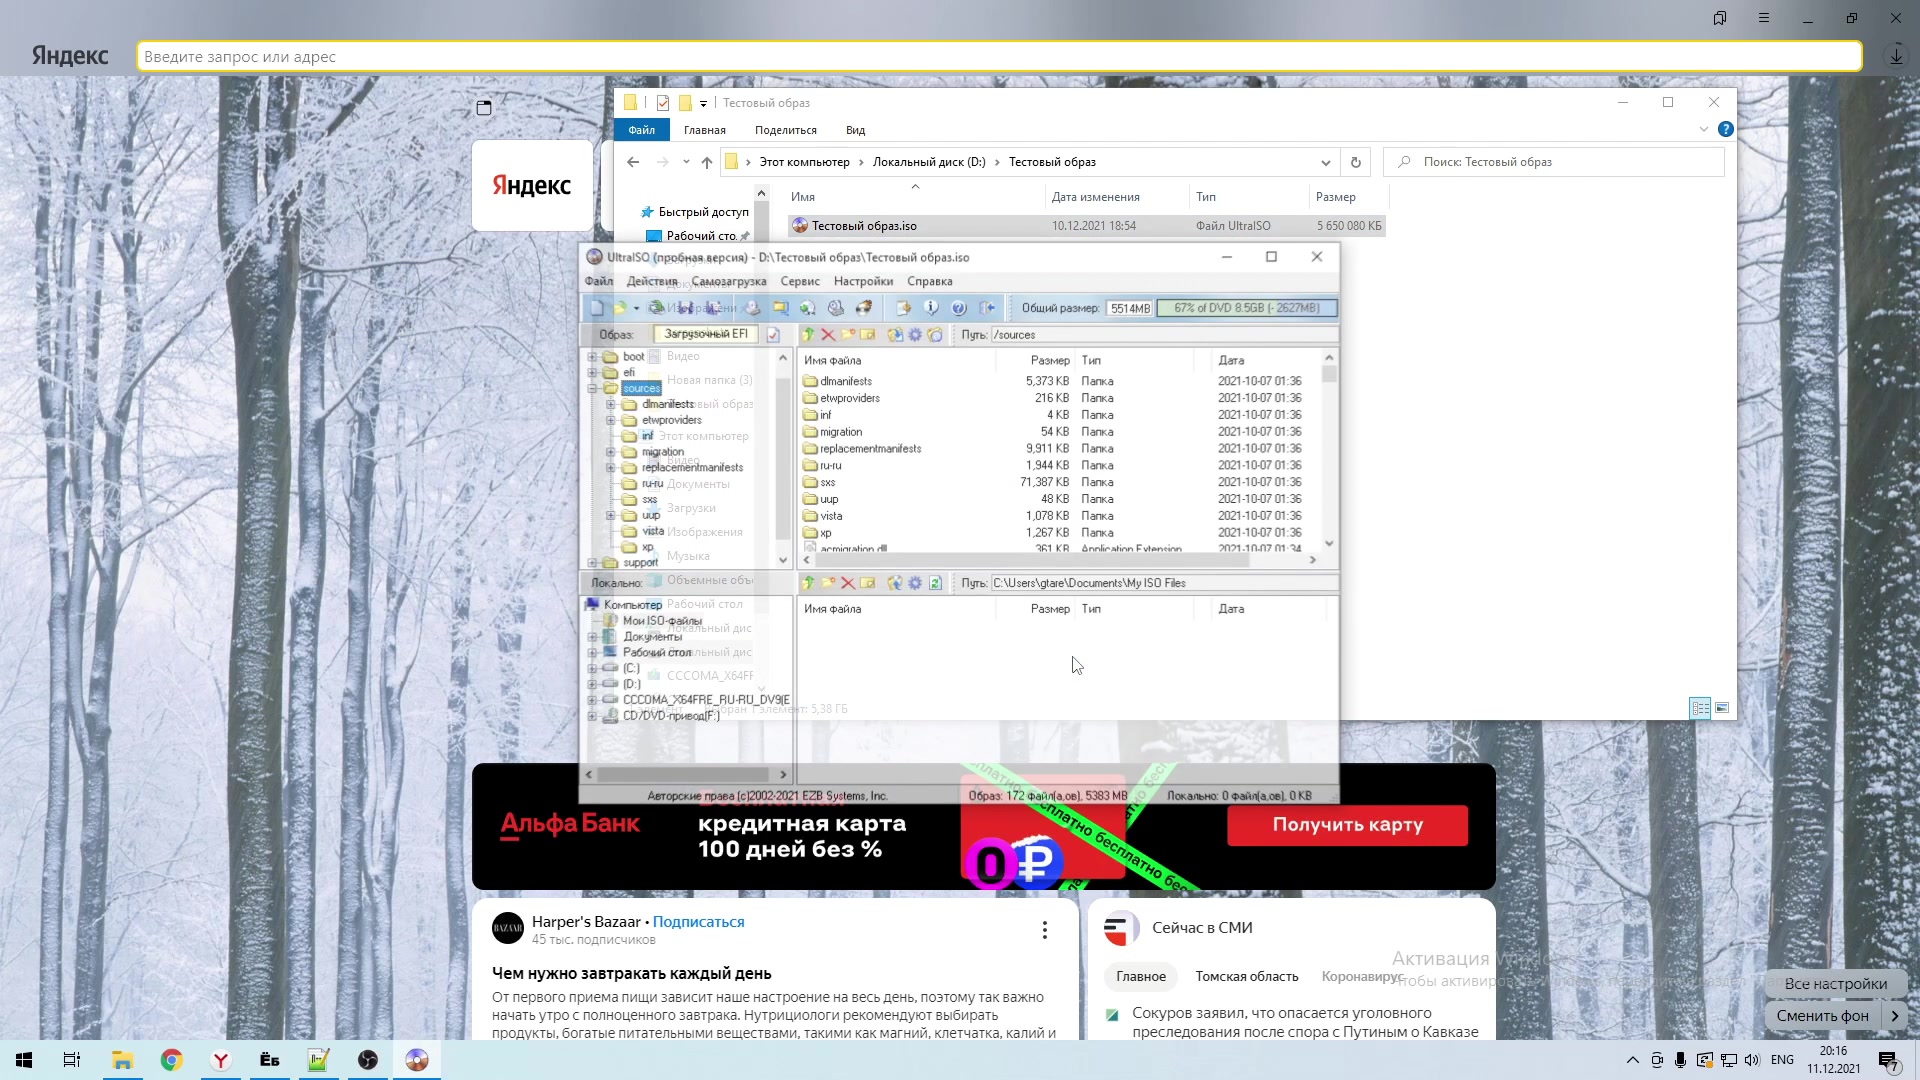Expand the replacementmanifests tree node
Screen dimensions: 1920x1080
tap(611, 468)
